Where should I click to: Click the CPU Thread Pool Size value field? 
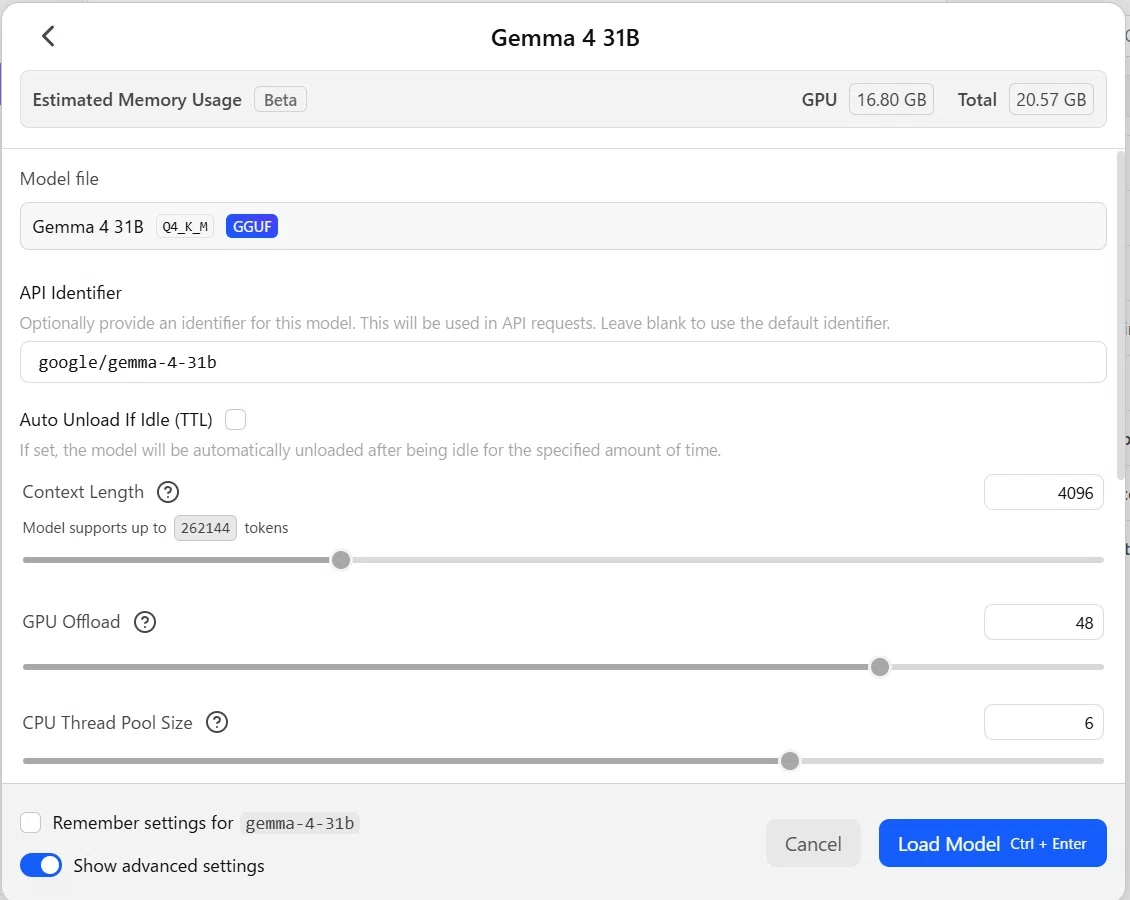(1044, 722)
